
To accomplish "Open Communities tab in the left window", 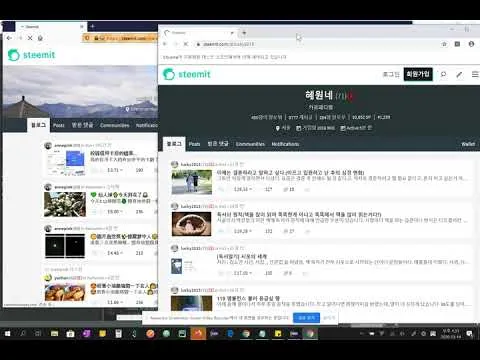I will click(x=115, y=125).
